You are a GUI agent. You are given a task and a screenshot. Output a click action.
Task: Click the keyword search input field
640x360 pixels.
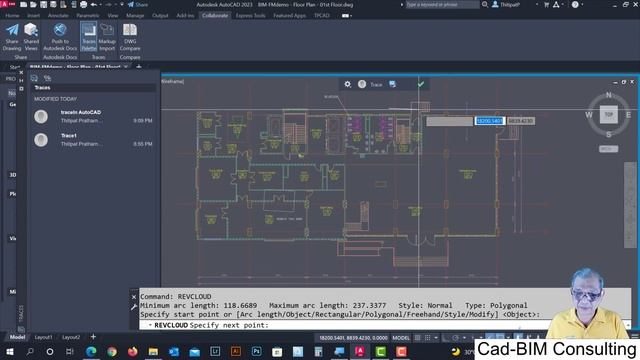[442, 4]
